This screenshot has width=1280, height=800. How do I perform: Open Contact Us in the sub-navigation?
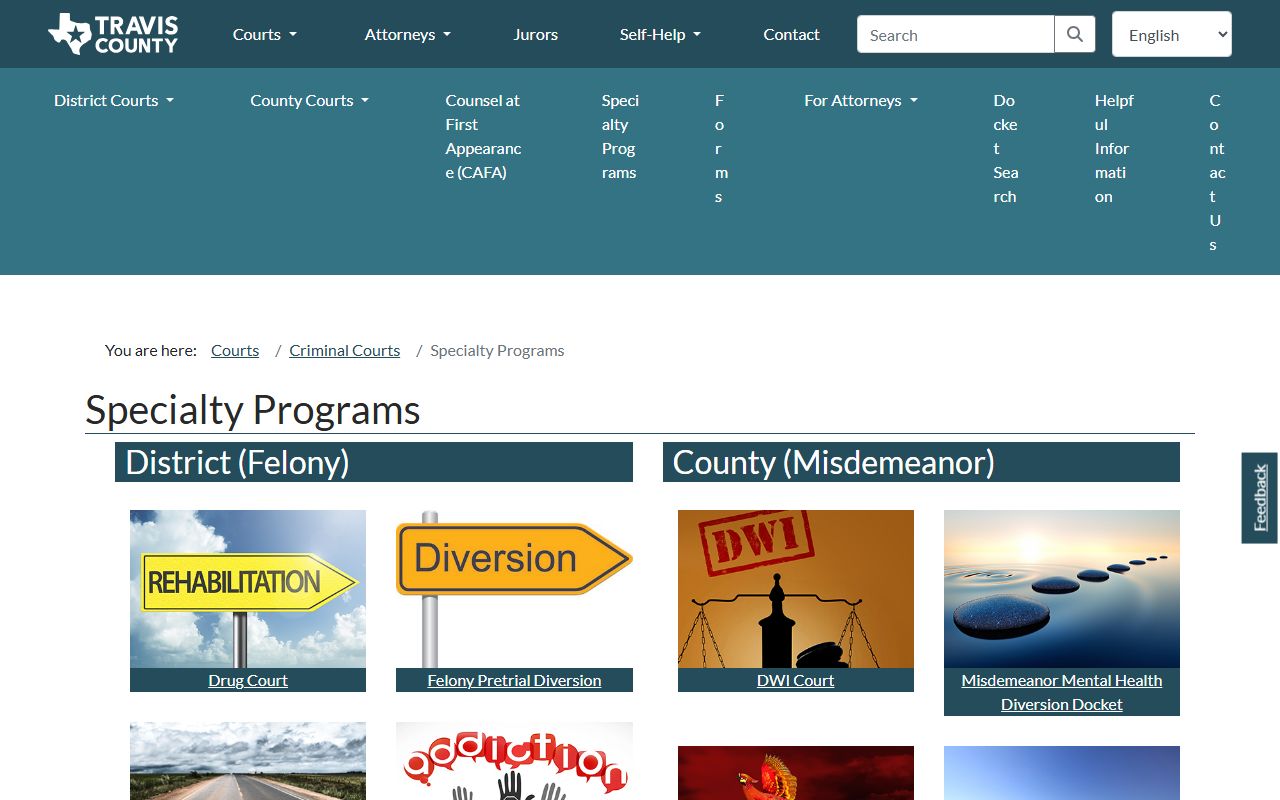[1217, 172]
